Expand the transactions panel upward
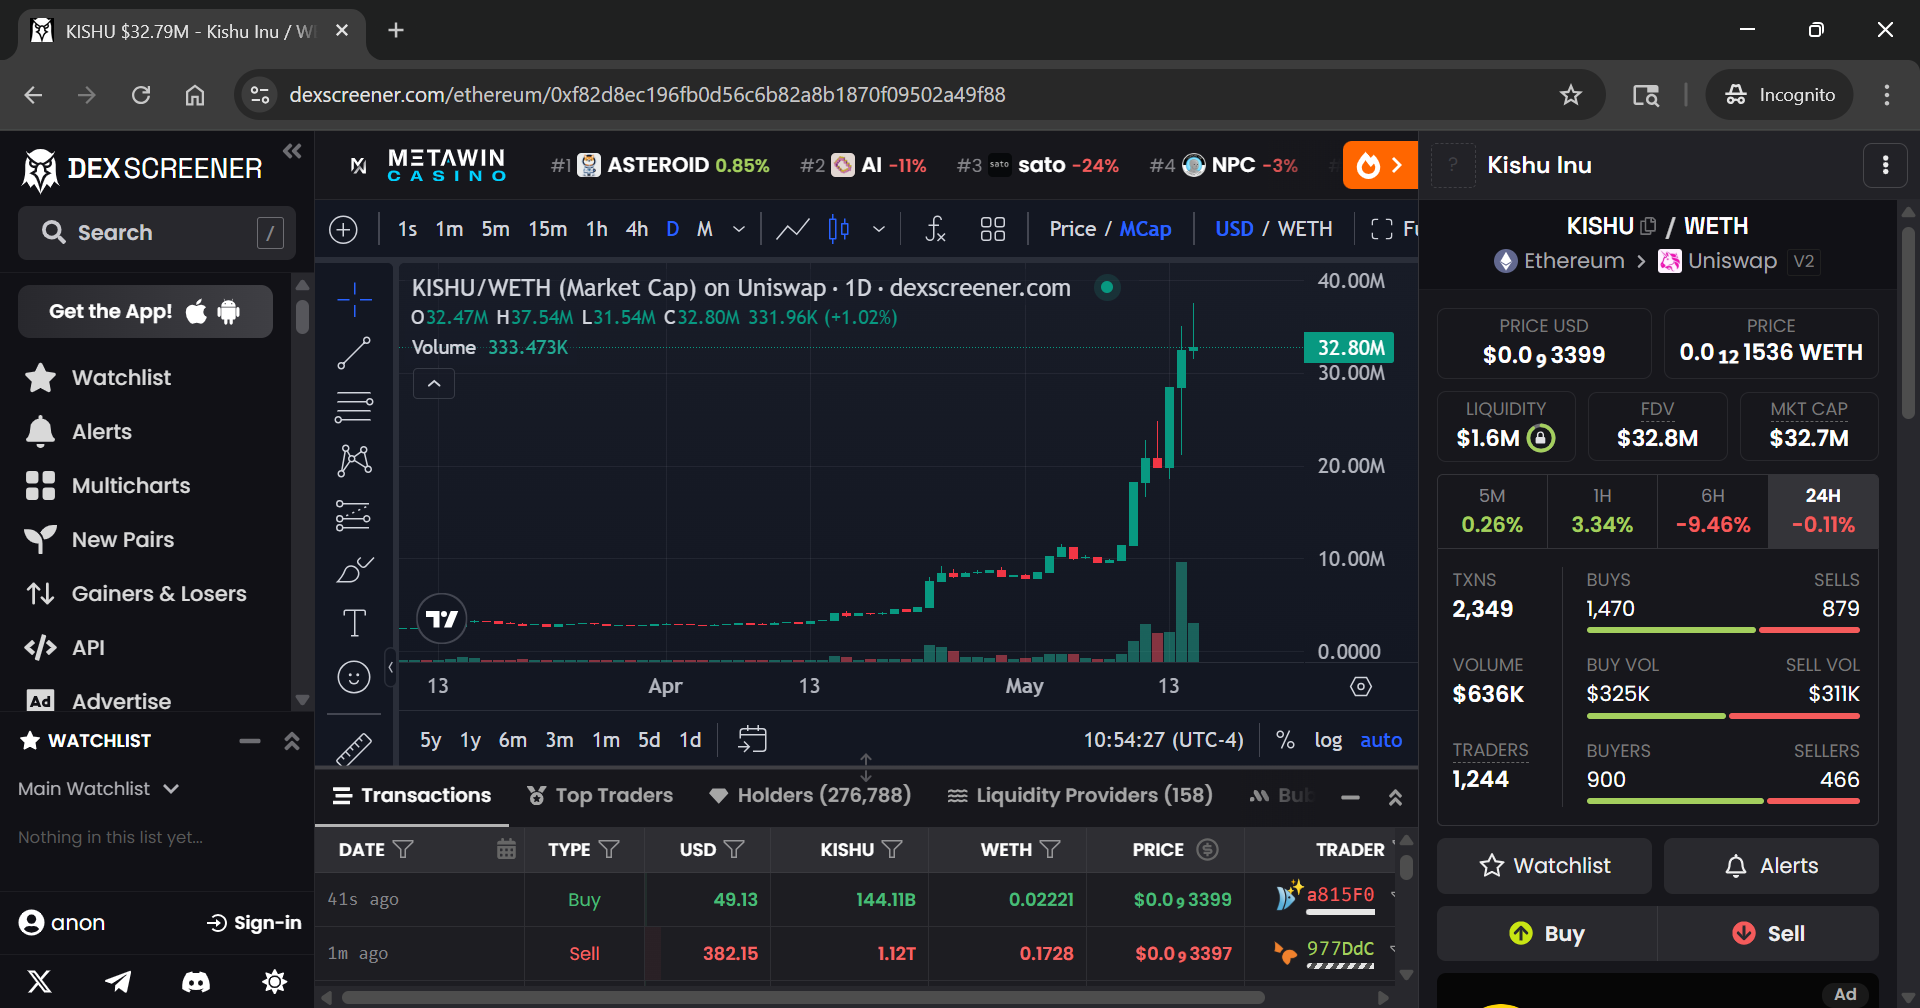Screen dimensions: 1920x1008 click(1395, 797)
